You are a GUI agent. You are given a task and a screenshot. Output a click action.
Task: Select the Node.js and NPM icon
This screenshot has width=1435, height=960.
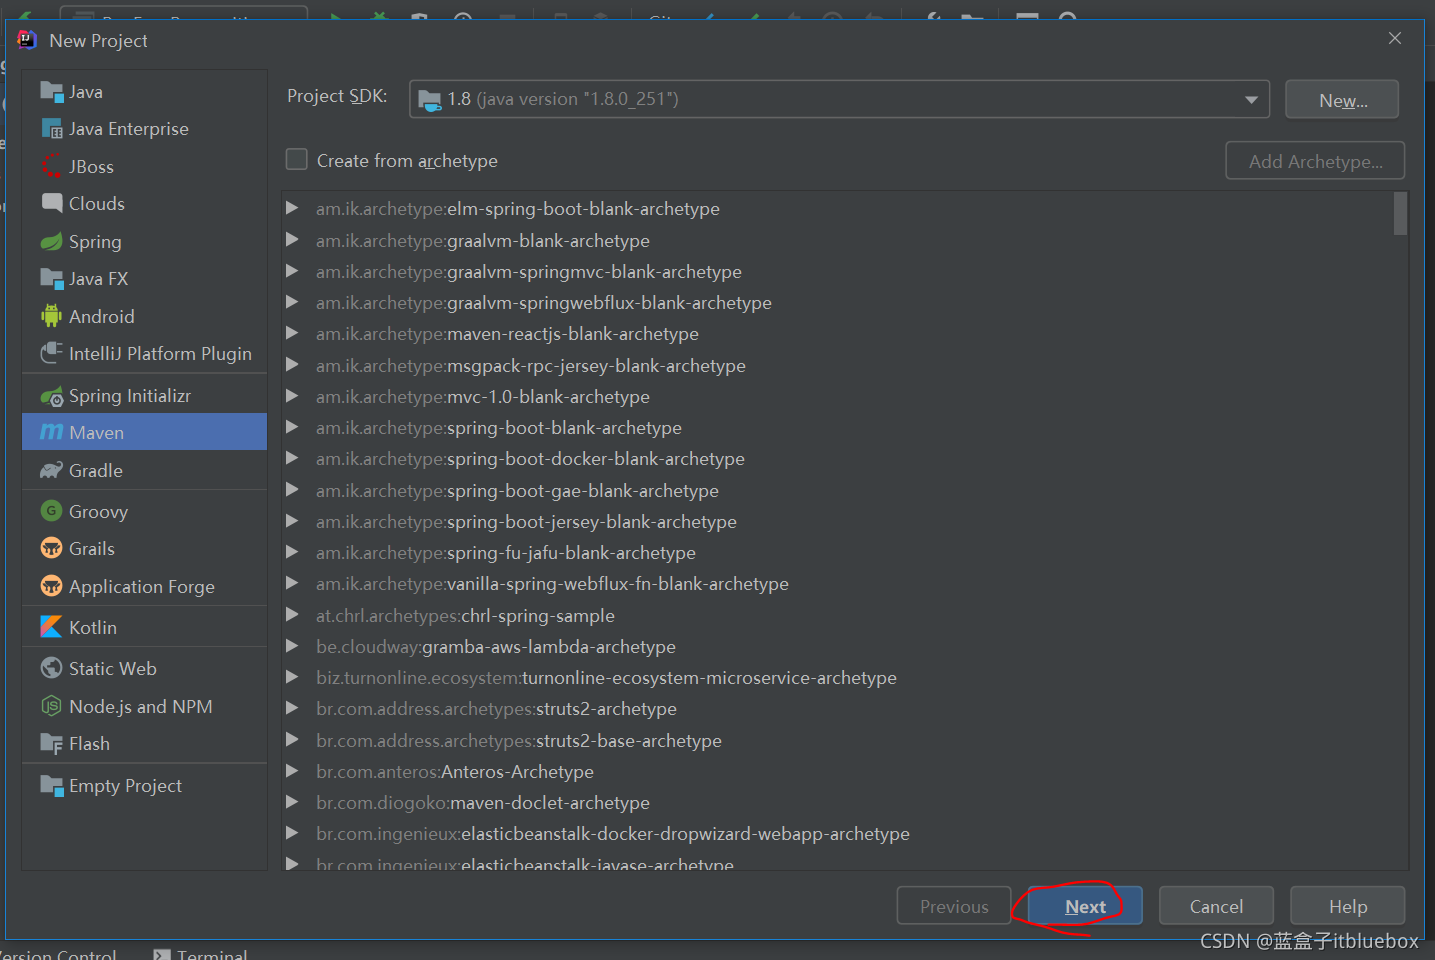[x=51, y=706]
